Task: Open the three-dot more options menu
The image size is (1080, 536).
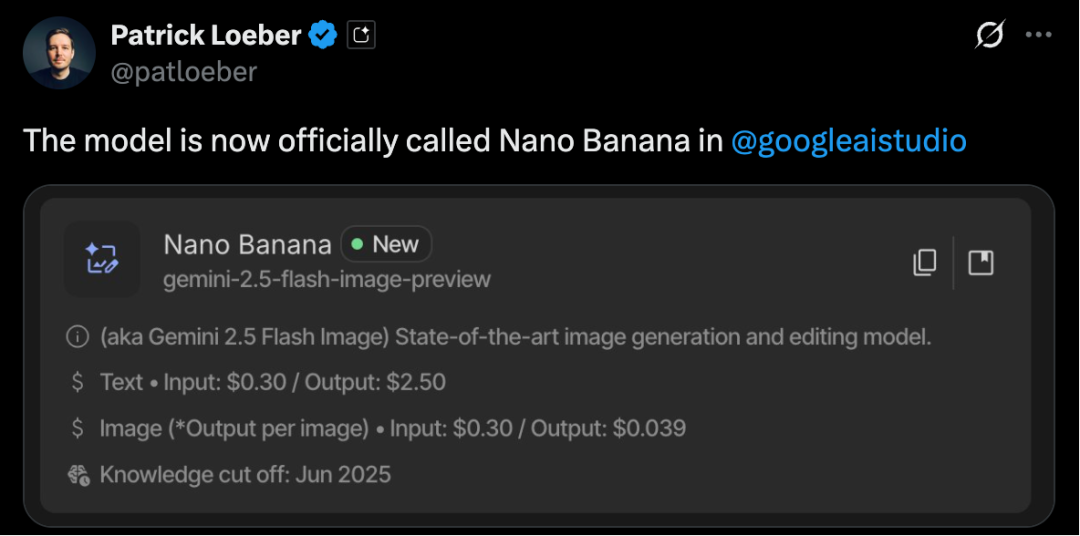Action: coord(1039,35)
